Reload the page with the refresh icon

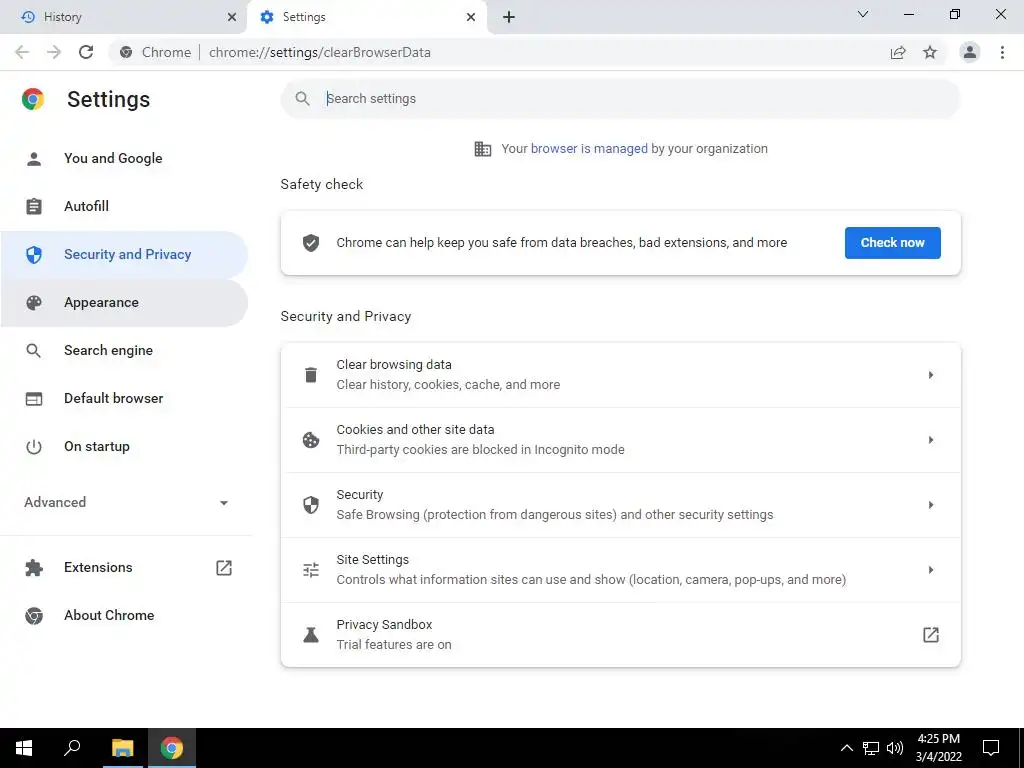86,52
